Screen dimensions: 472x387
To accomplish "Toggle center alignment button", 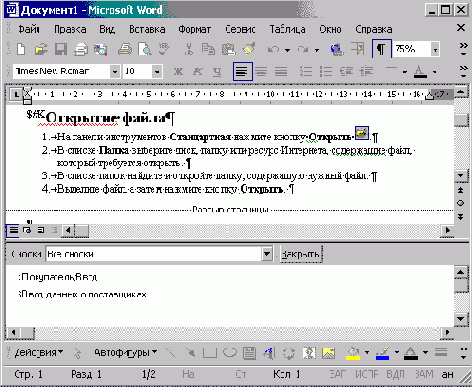I will [x=261, y=71].
